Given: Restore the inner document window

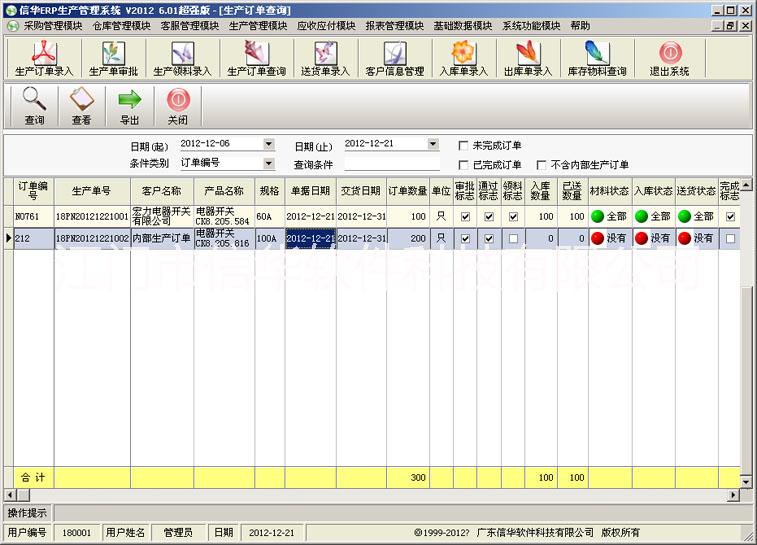Looking at the screenshot, I should pos(730,26).
